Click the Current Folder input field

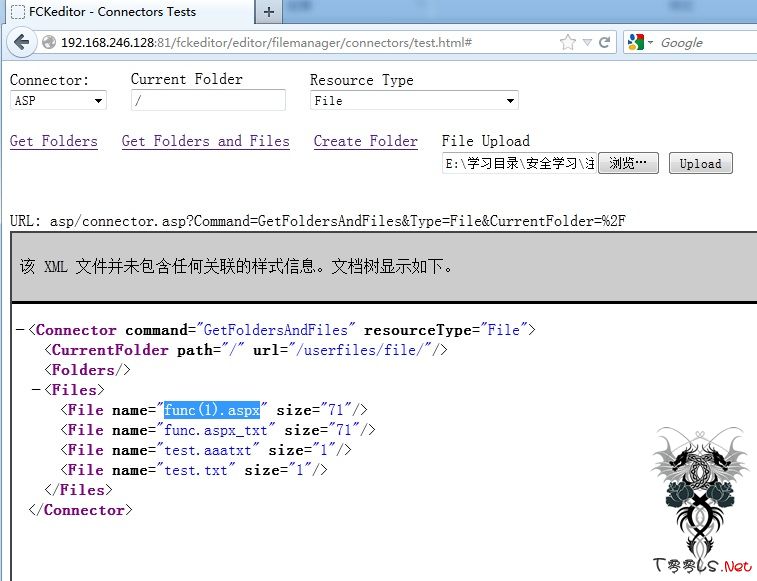pyautogui.click(x=208, y=100)
